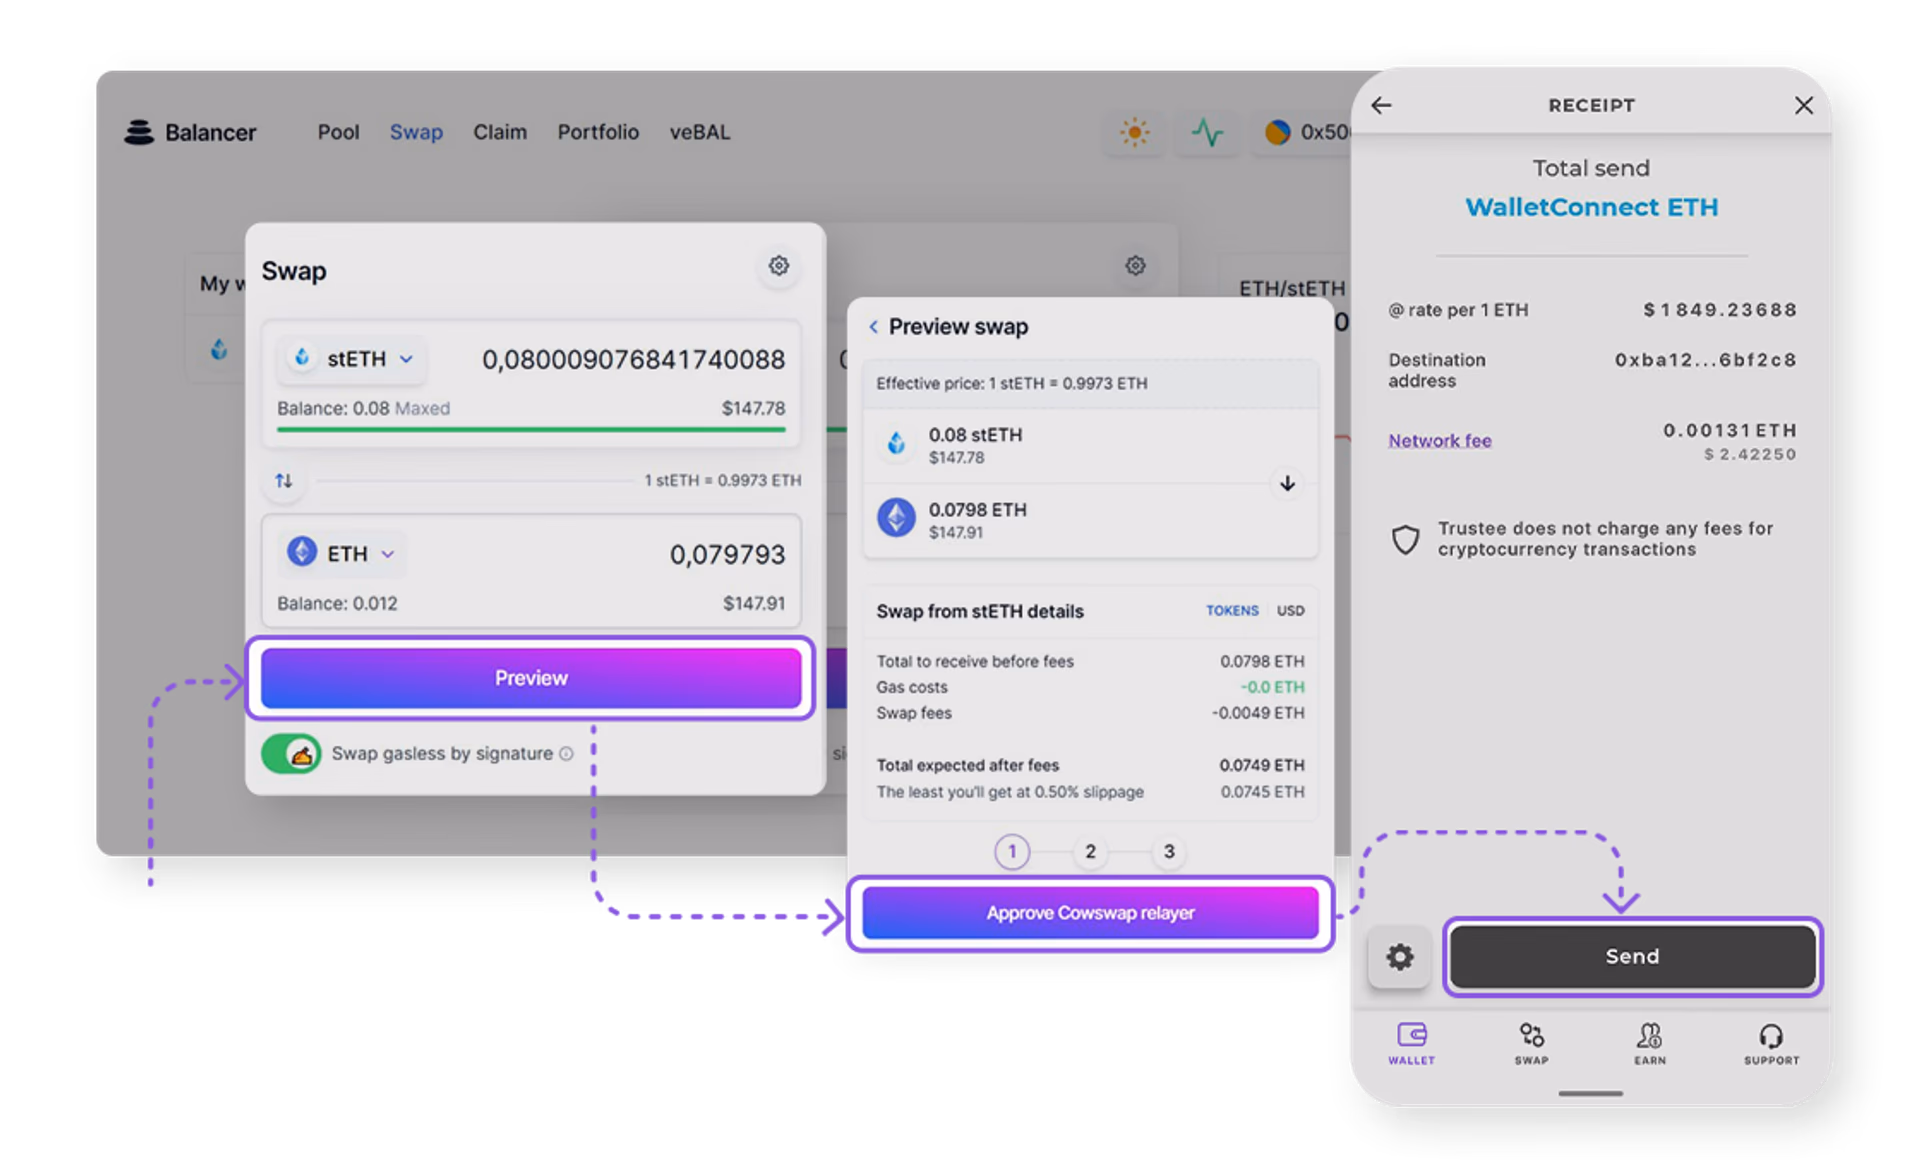The image size is (1920, 1173).
Task: Open Wallet tab in bottom navigation
Action: (1412, 1043)
